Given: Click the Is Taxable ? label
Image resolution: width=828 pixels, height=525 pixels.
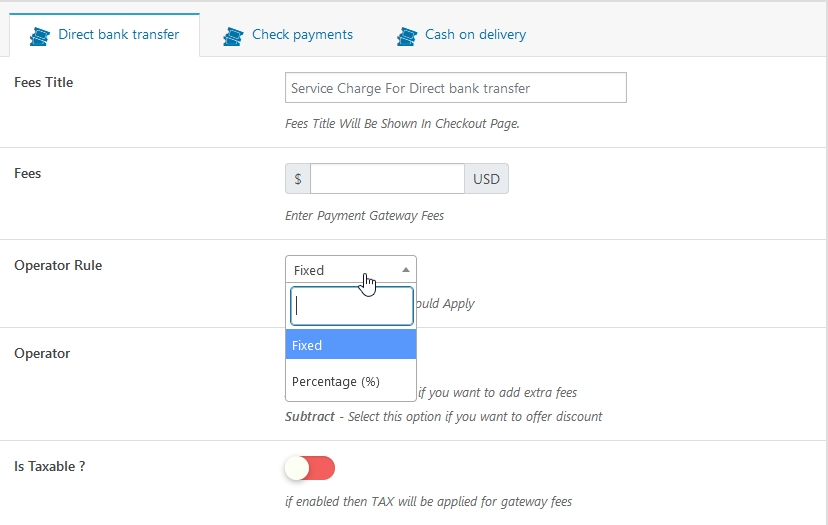Looking at the screenshot, I should click(x=49, y=466).
